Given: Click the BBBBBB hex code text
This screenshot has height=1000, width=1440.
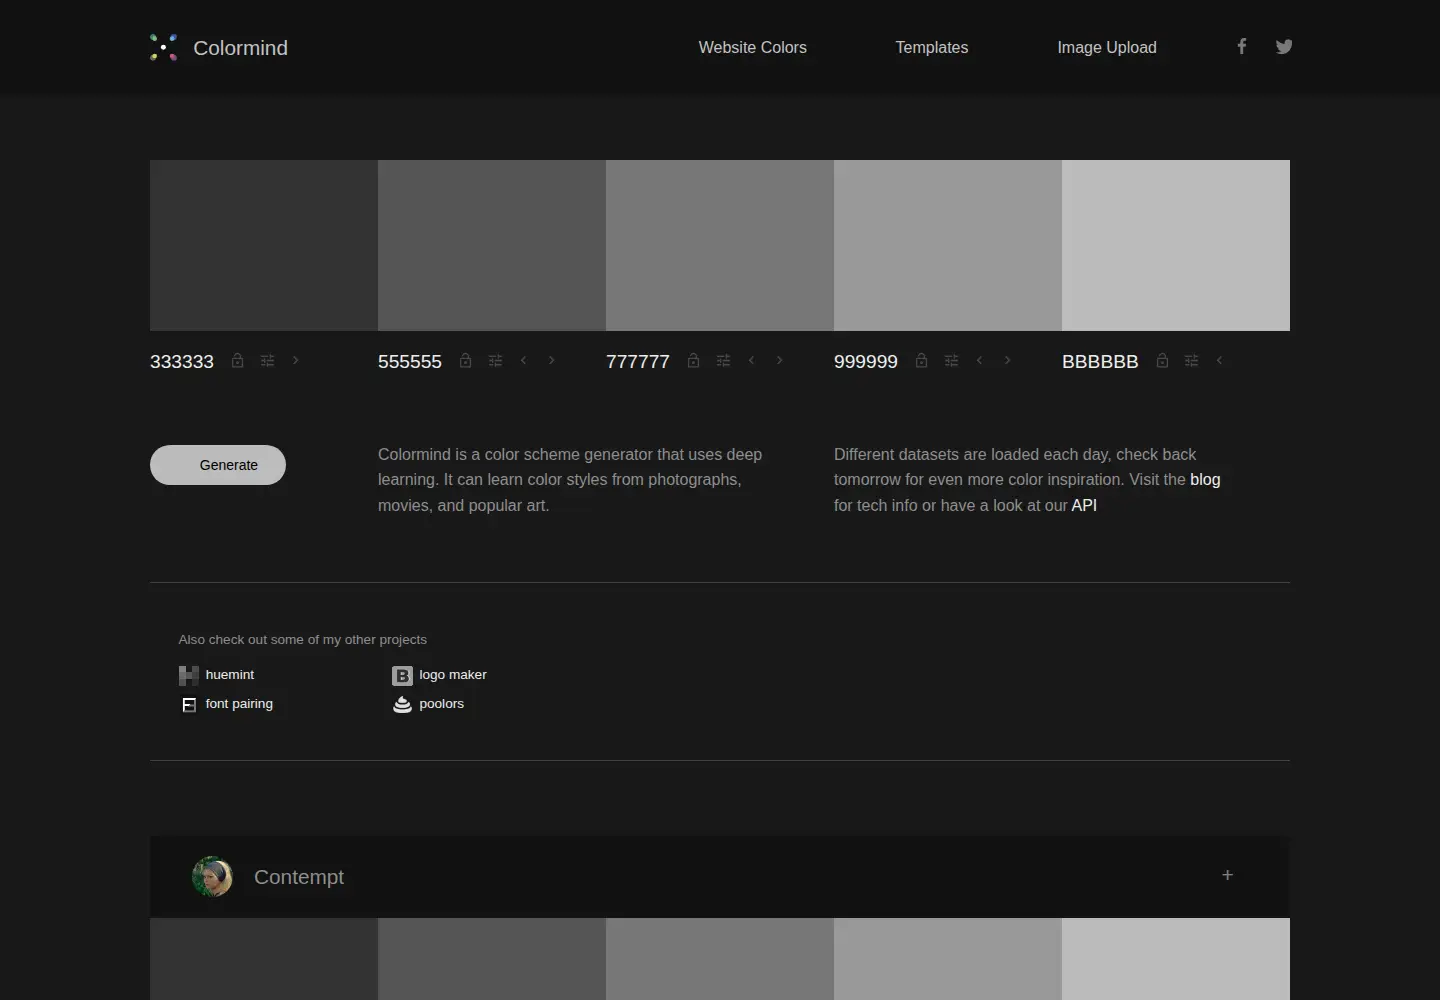Looking at the screenshot, I should coord(1100,362).
